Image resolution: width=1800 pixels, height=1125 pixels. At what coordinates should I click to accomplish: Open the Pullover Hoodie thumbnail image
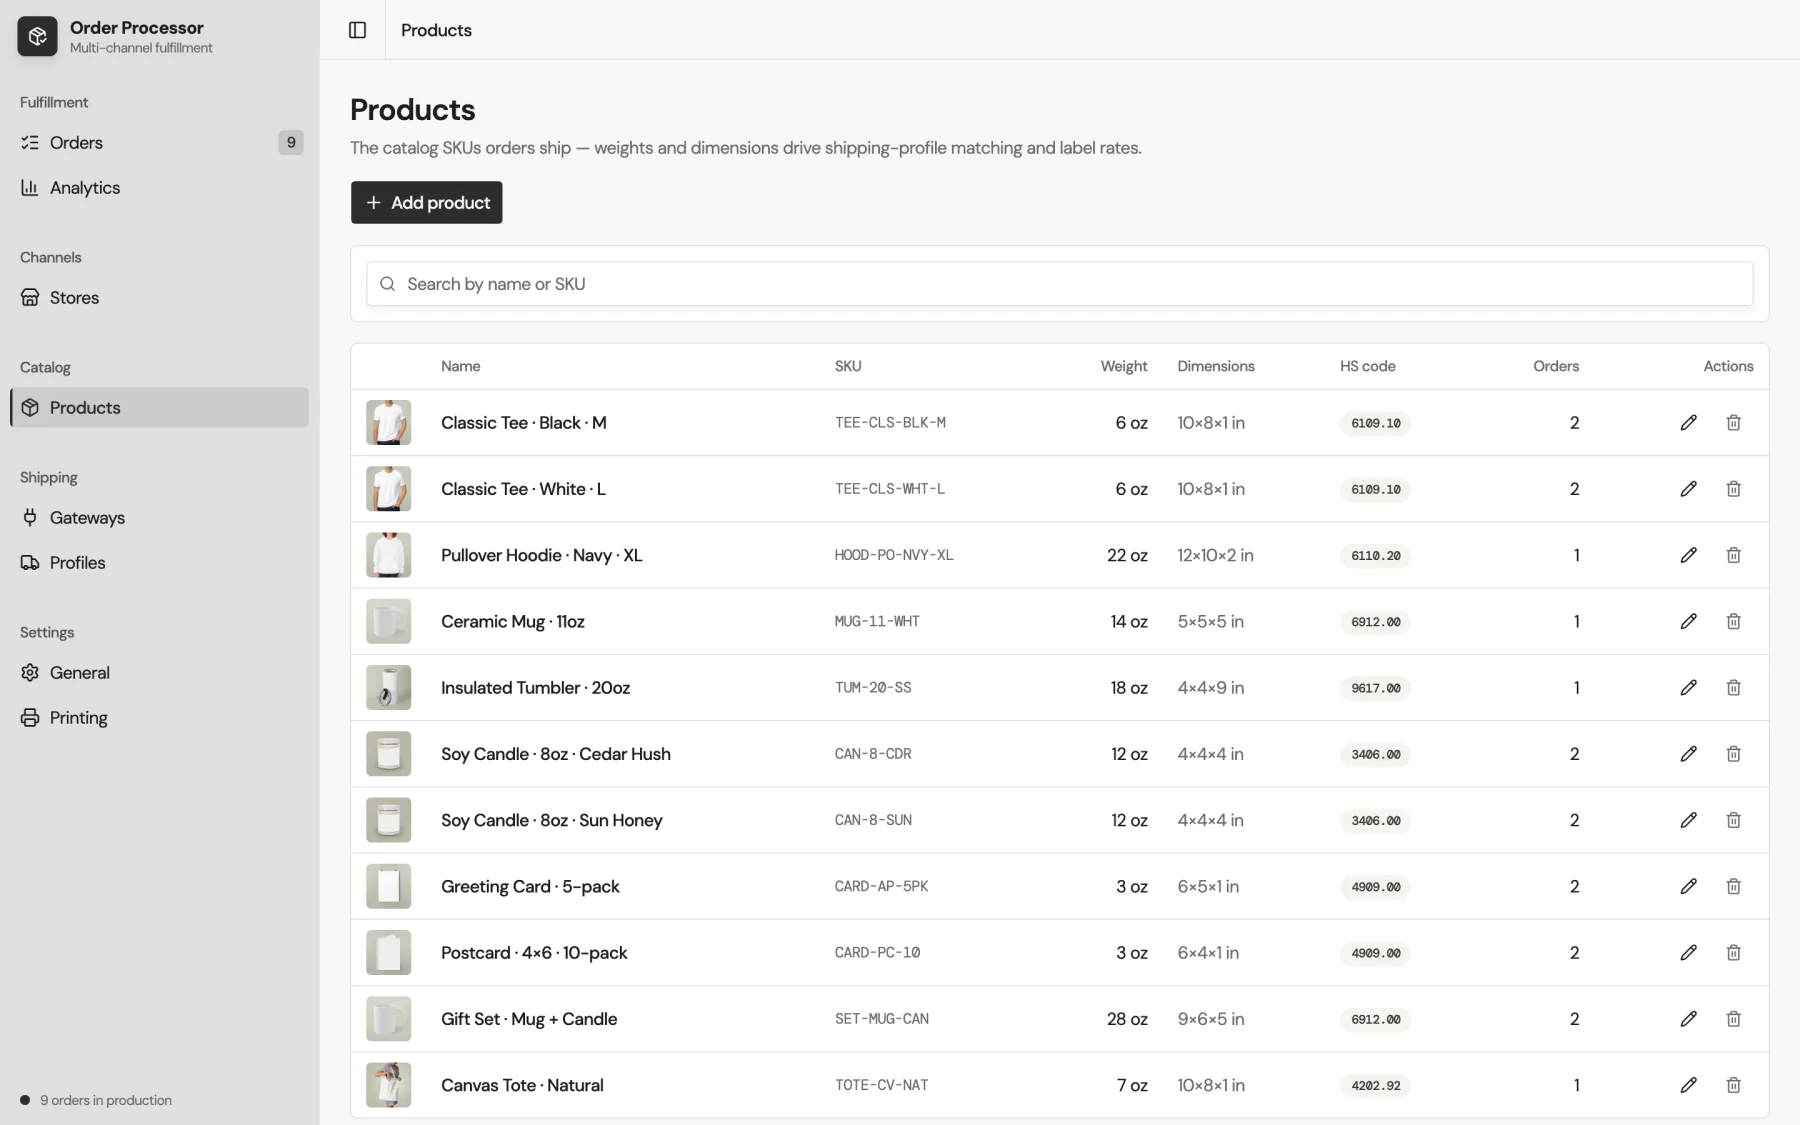click(388, 555)
